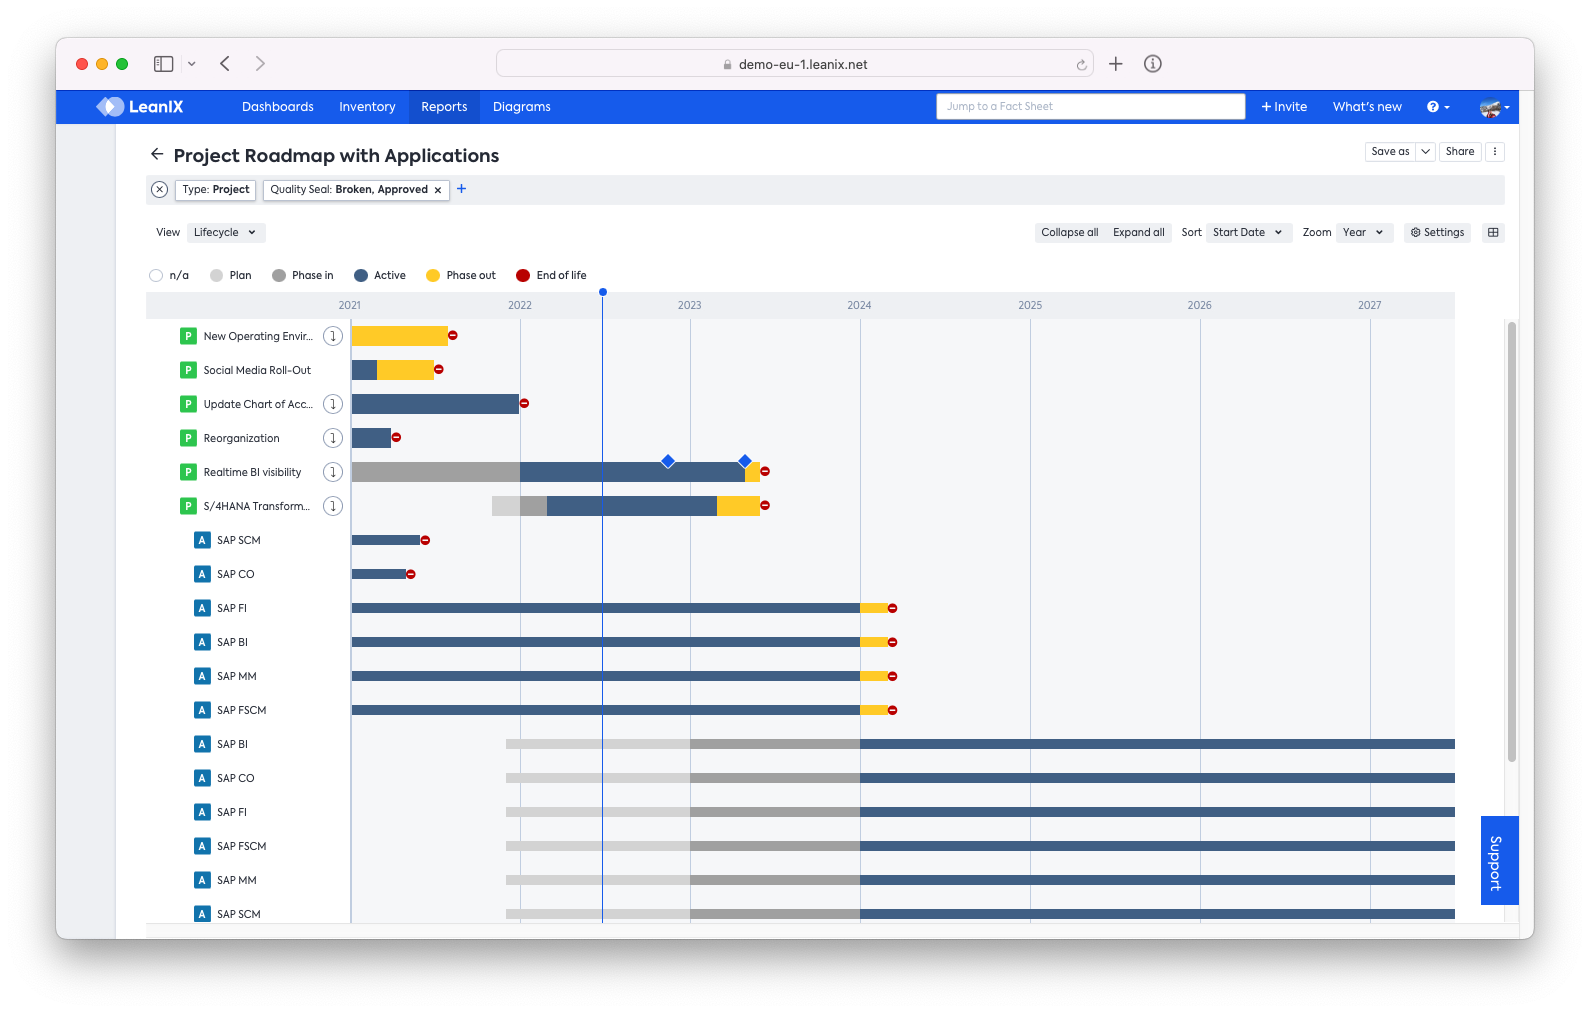Screen dimensions: 1590x1013
Task: Click end of life marker on short SAP FI row
Action: (893, 608)
